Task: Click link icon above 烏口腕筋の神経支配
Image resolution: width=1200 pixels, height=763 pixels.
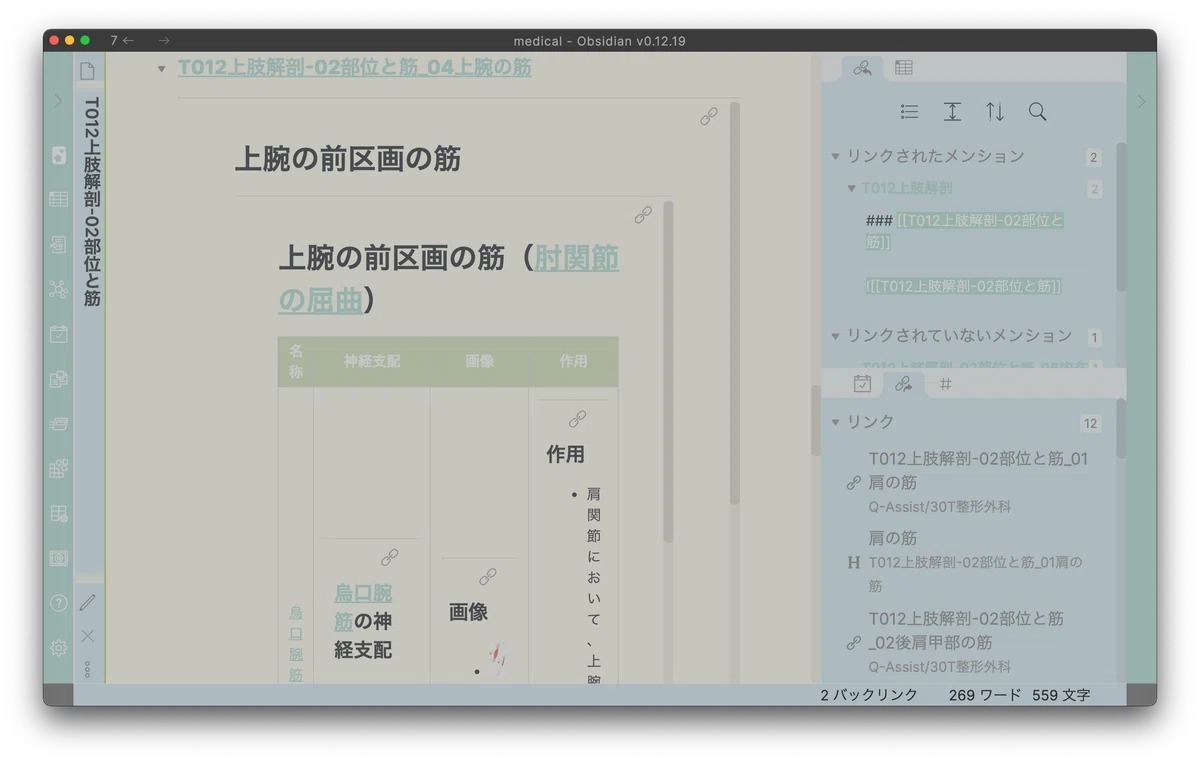Action: click(390, 557)
